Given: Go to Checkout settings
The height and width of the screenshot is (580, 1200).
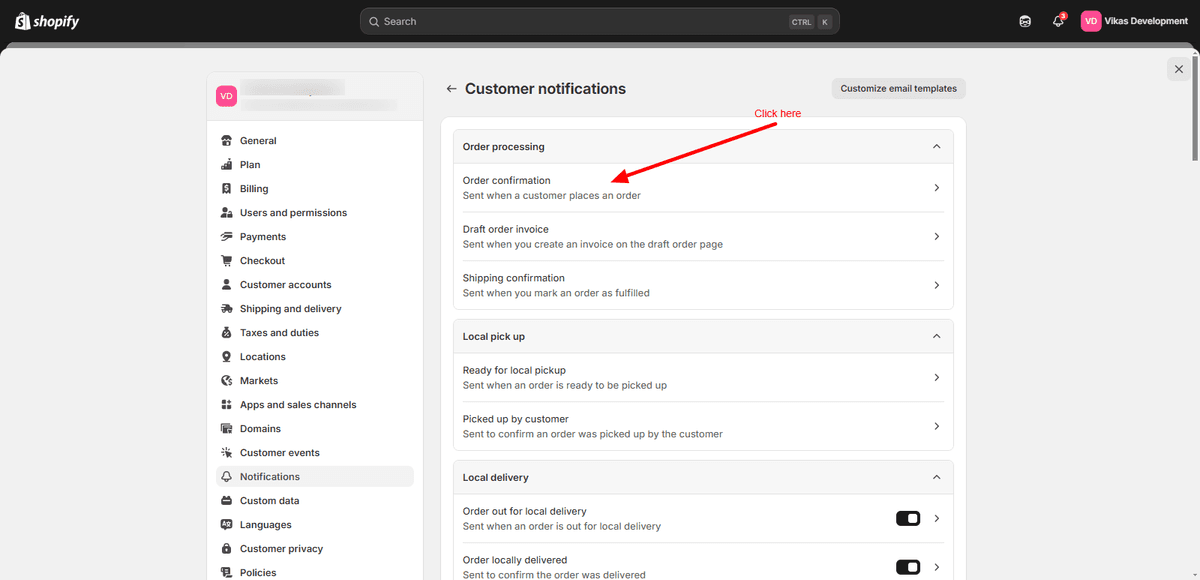Looking at the screenshot, I should point(315,261).
